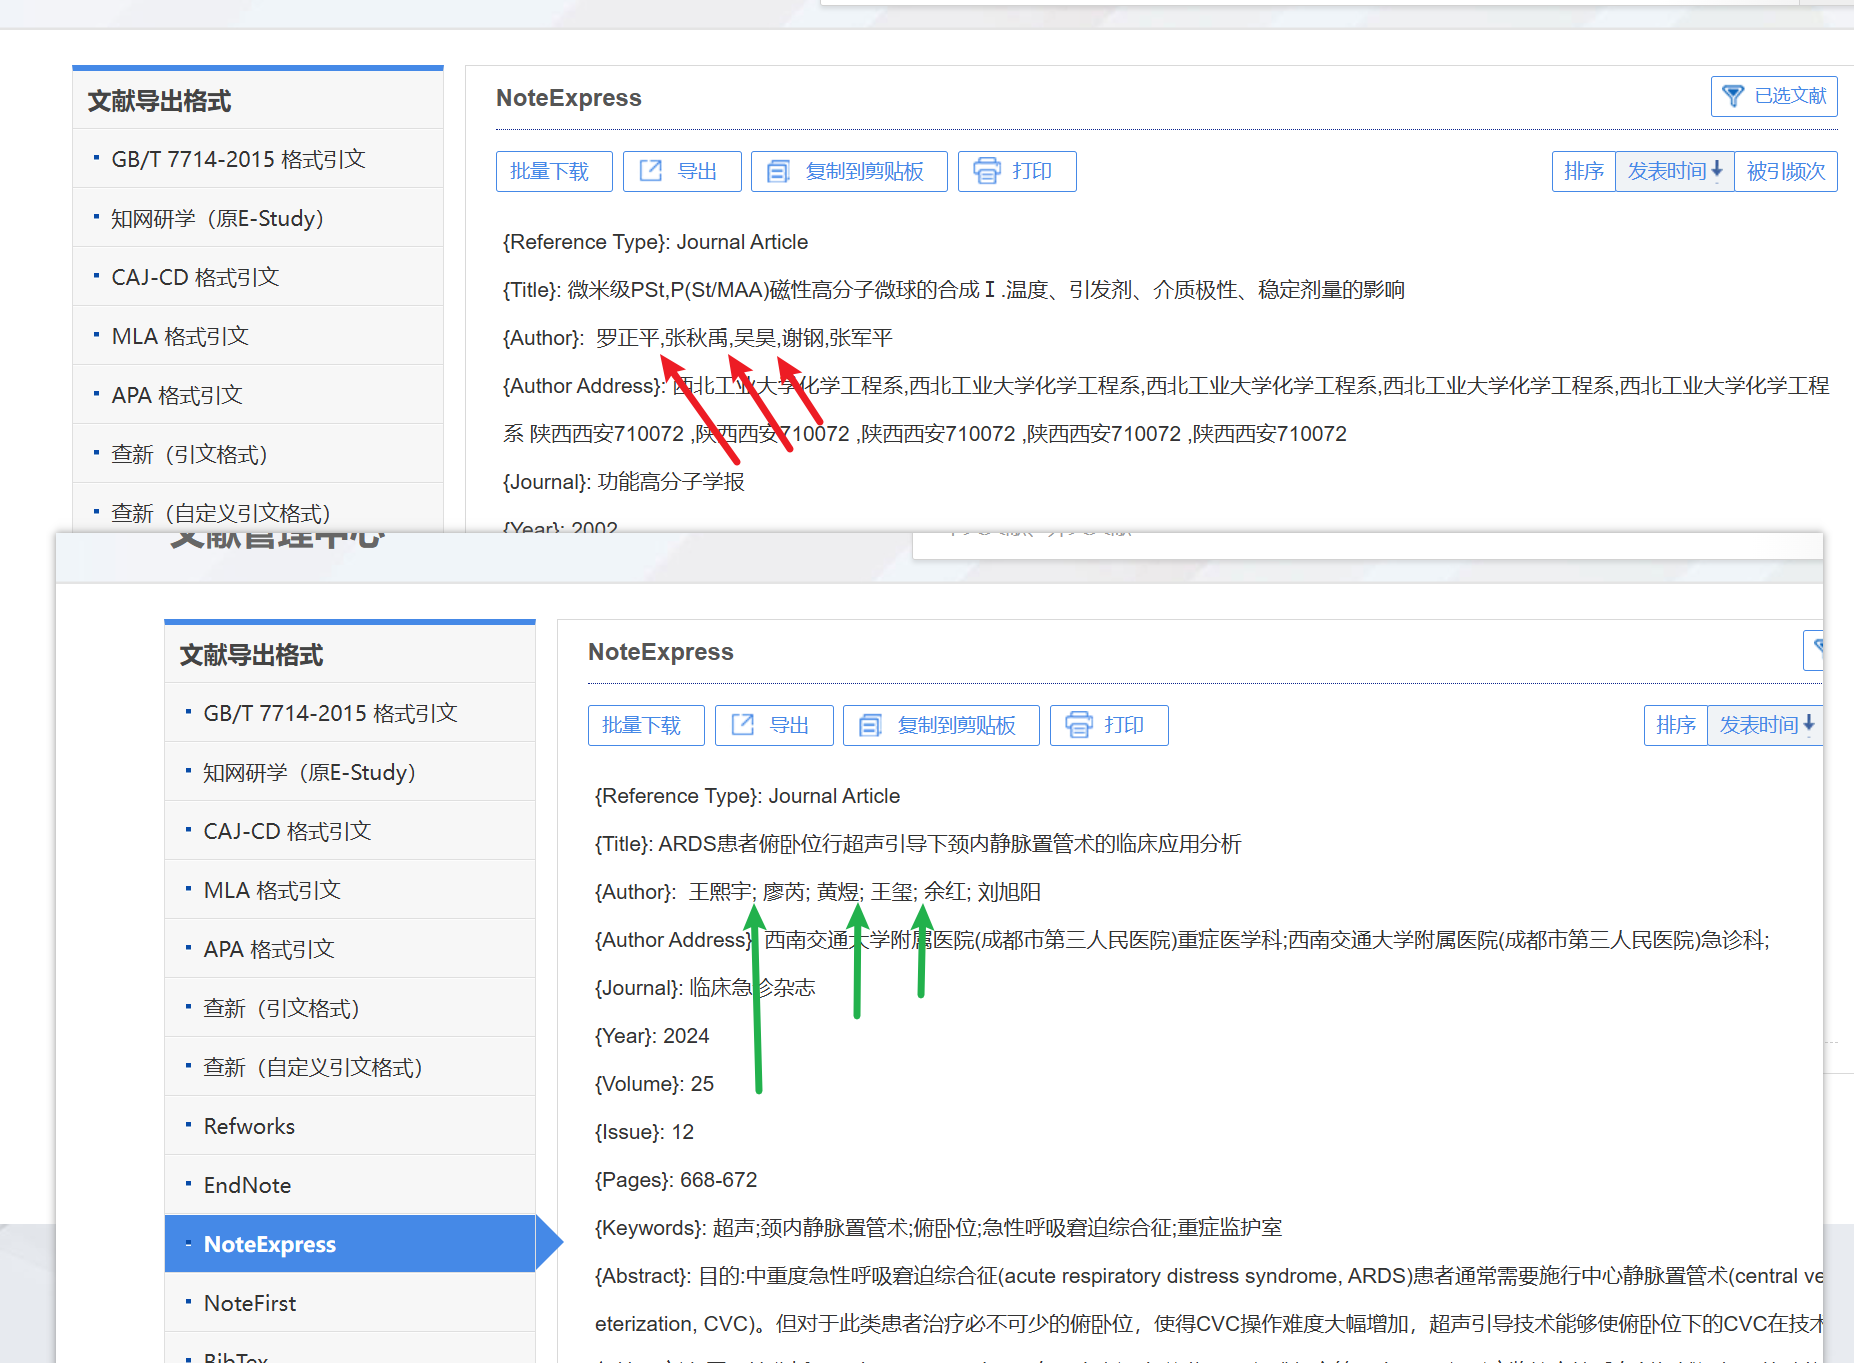Open 已选文献 filter button in top window
The height and width of the screenshot is (1363, 1854).
[1774, 96]
